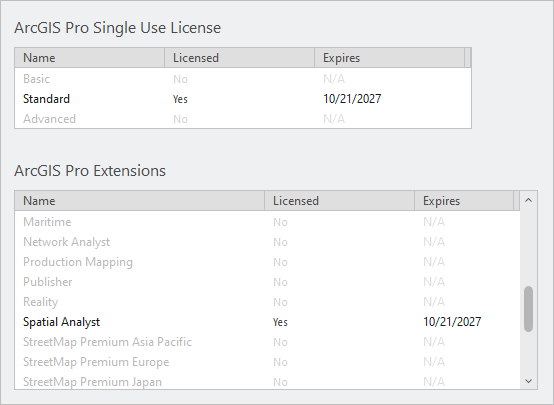Select the Reality extension row

[267, 302]
